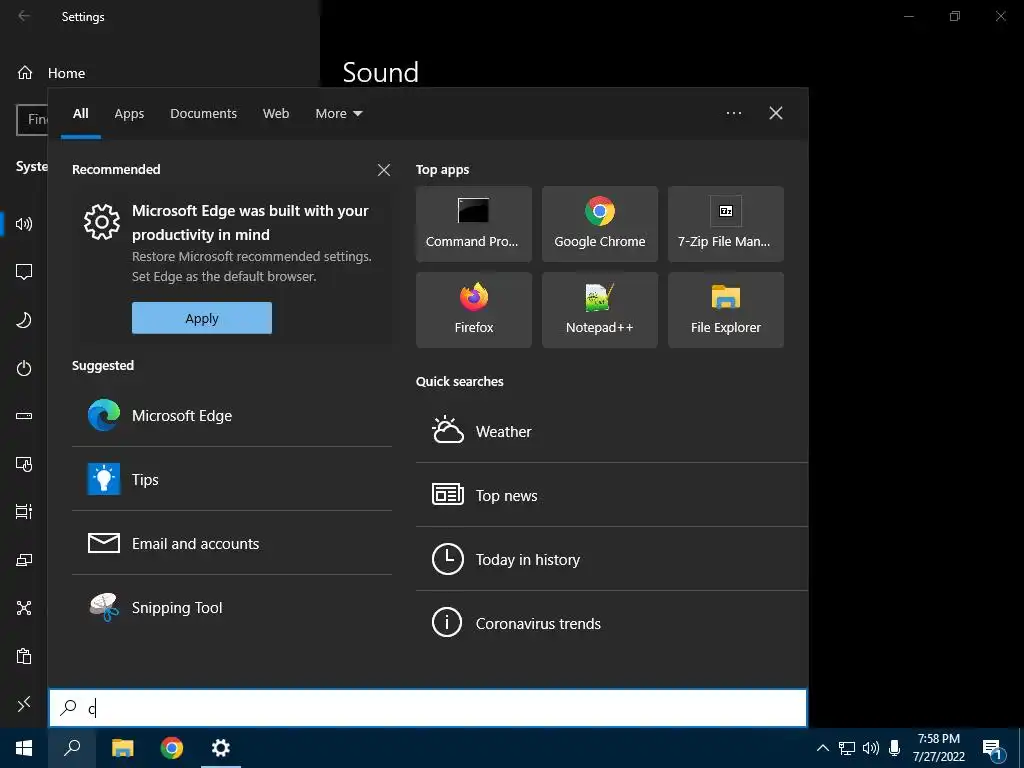1024x768 pixels.
Task: Open Email and accounts suggestion
Action: point(232,543)
